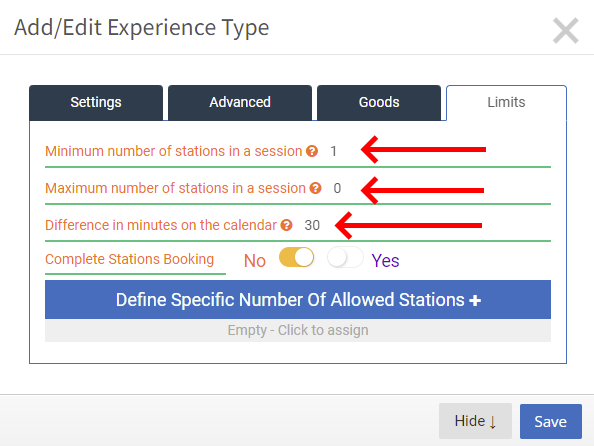594x446 pixels.
Task: Click help icon for maximum stations
Action: tap(315, 188)
